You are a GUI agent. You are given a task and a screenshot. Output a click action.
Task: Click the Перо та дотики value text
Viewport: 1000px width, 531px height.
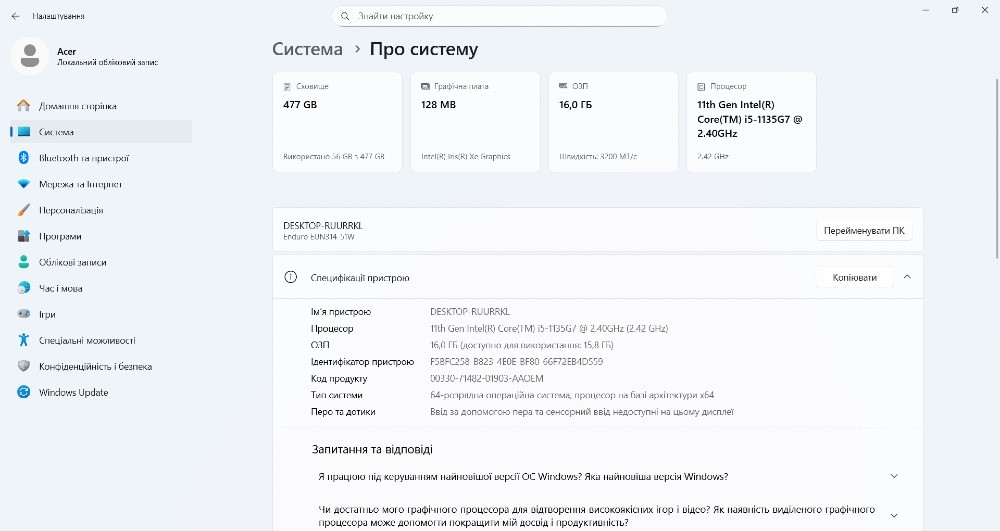coord(582,412)
